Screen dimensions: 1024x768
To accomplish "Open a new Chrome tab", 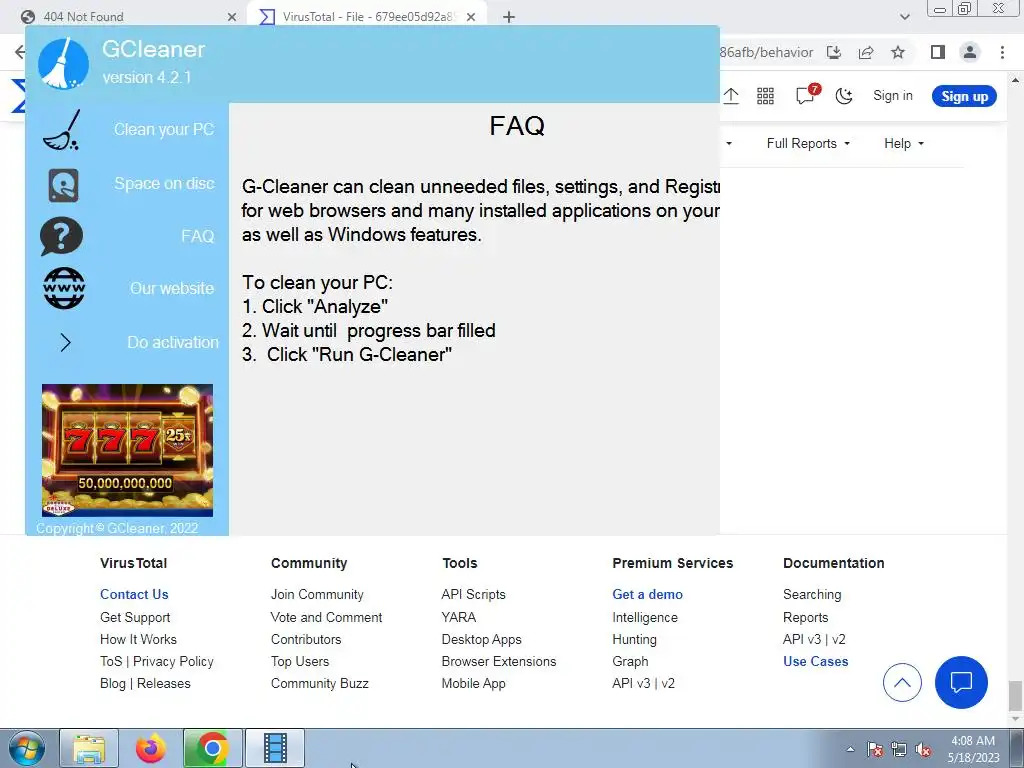I will (x=509, y=17).
